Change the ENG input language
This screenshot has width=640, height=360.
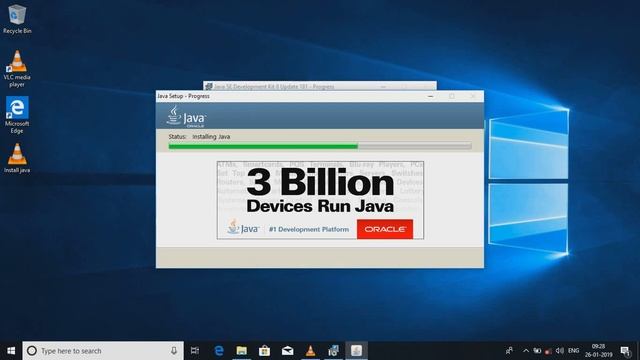pyautogui.click(x=573, y=351)
